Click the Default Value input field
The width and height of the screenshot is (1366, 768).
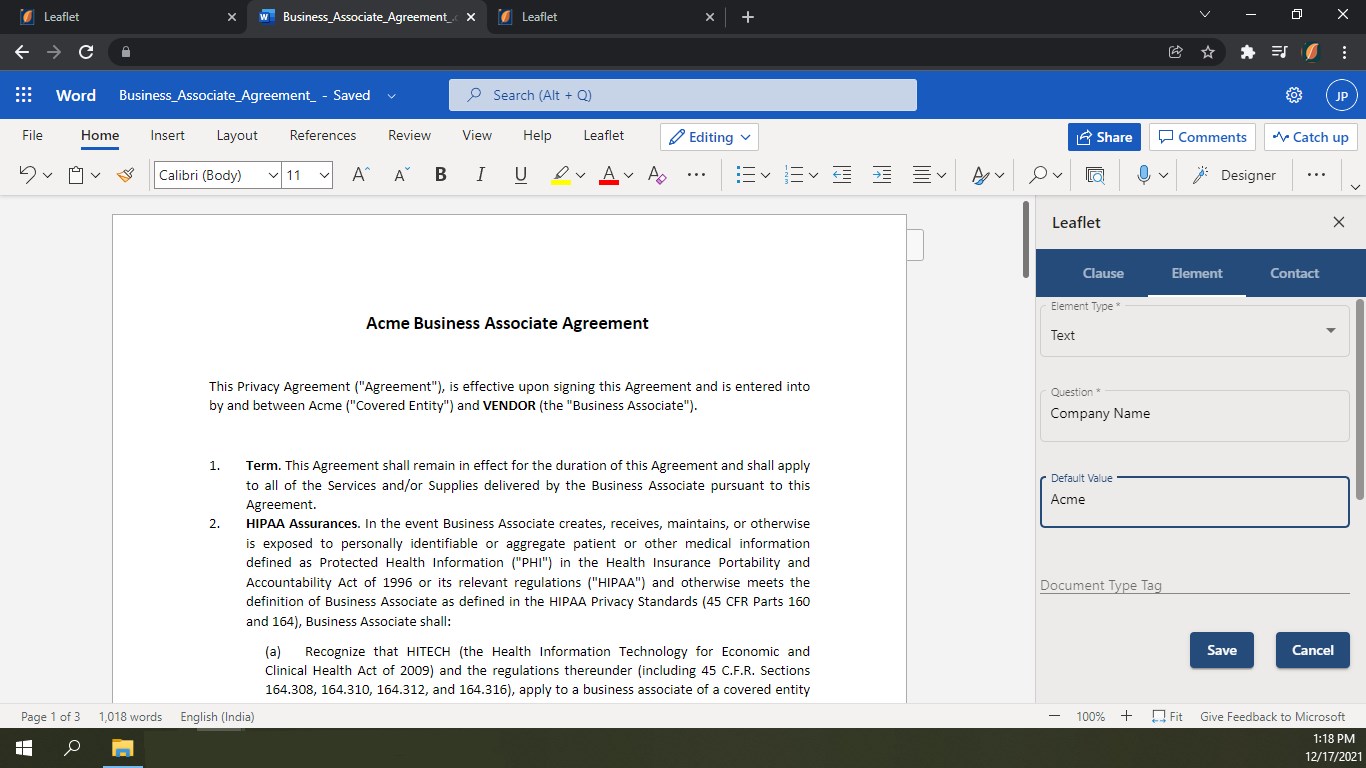coord(1194,500)
